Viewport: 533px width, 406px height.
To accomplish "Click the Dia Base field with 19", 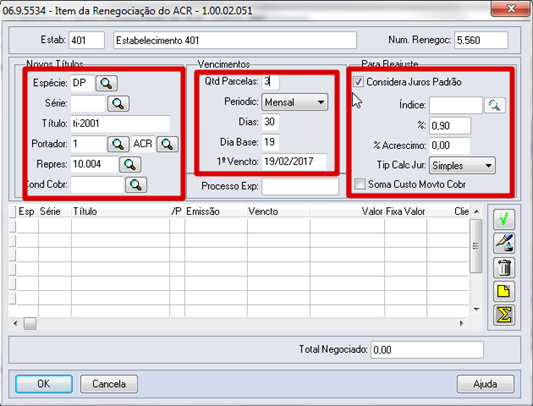I will click(271, 142).
